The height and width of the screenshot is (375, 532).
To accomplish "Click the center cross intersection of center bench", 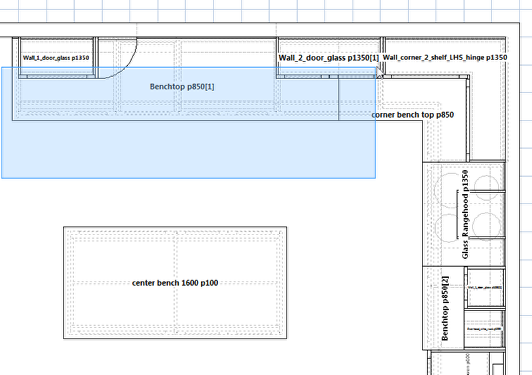I will pyautogui.click(x=176, y=282).
